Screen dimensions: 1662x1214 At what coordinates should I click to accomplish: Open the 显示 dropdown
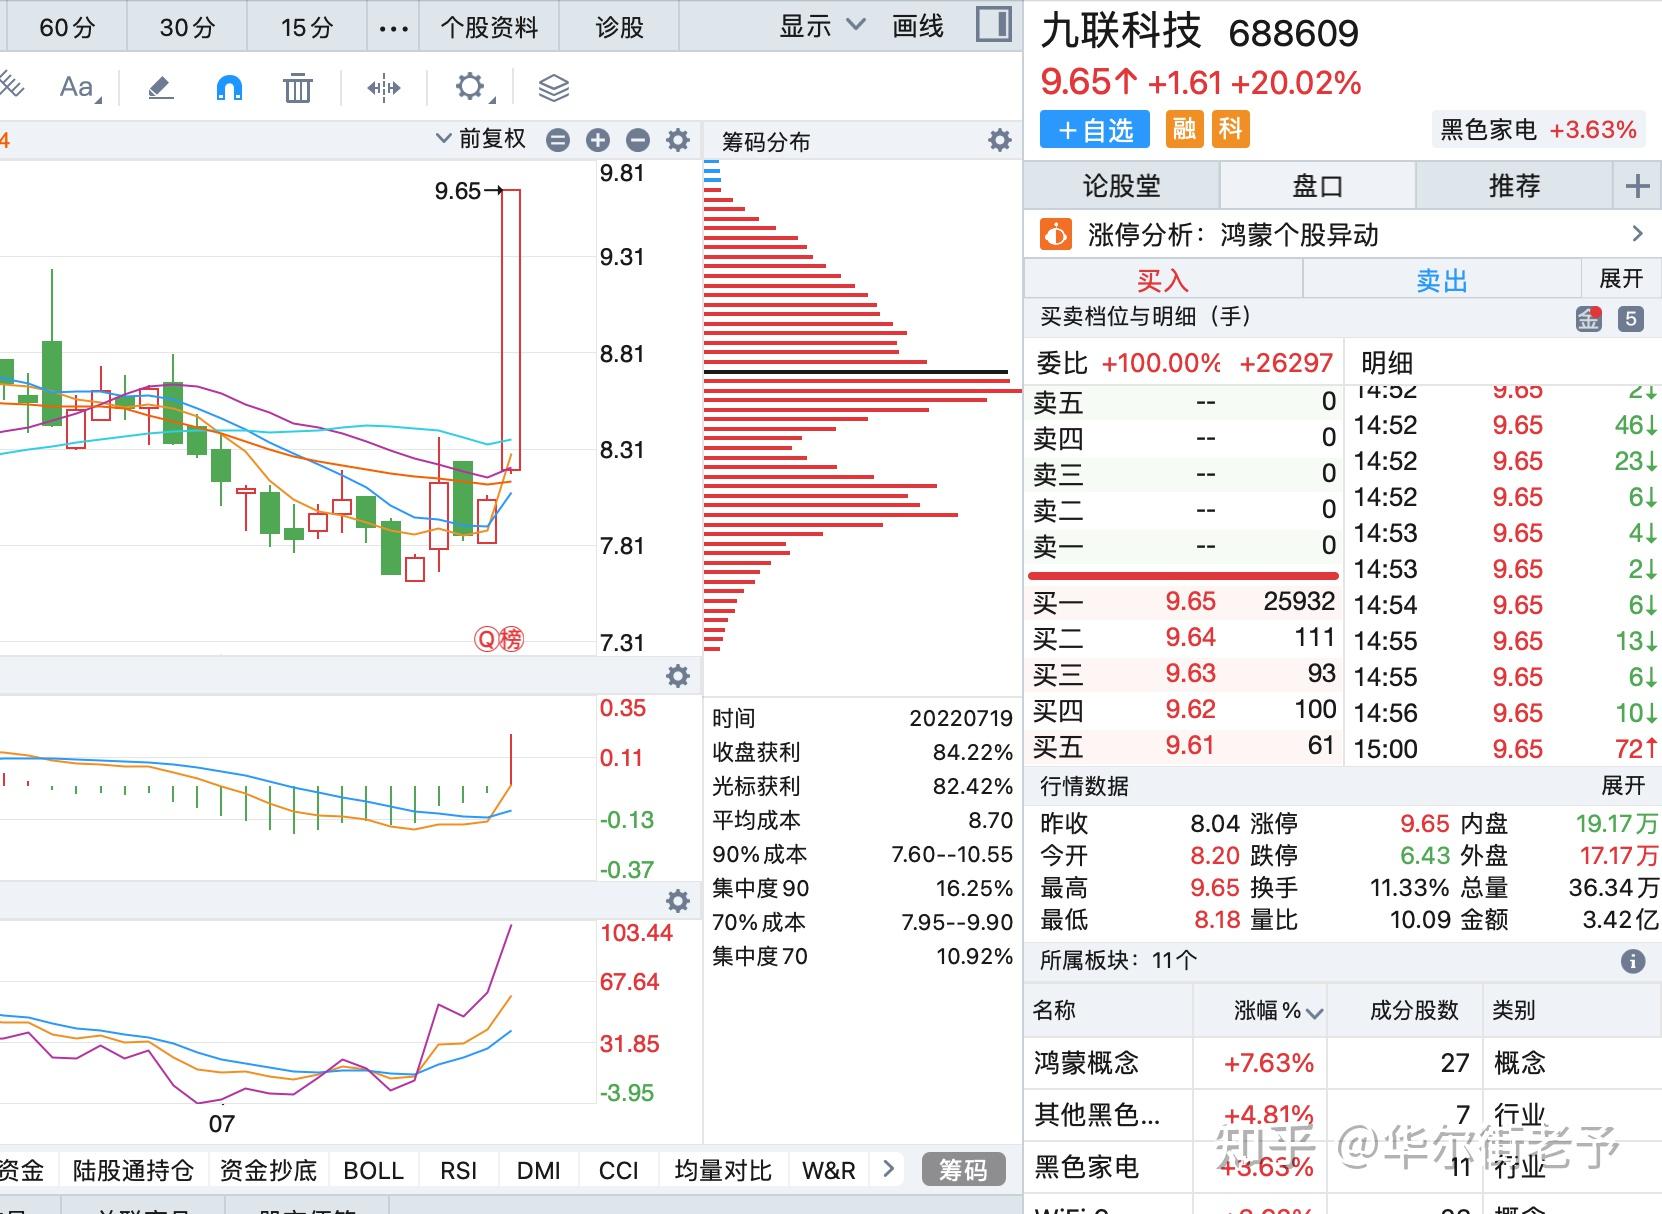click(x=822, y=26)
